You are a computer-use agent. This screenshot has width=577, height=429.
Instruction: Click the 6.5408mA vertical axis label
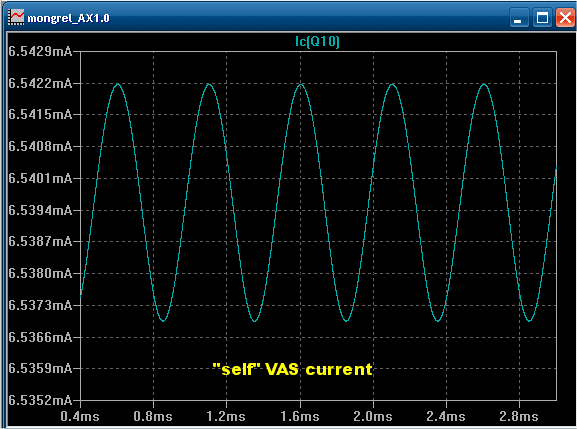point(40,146)
